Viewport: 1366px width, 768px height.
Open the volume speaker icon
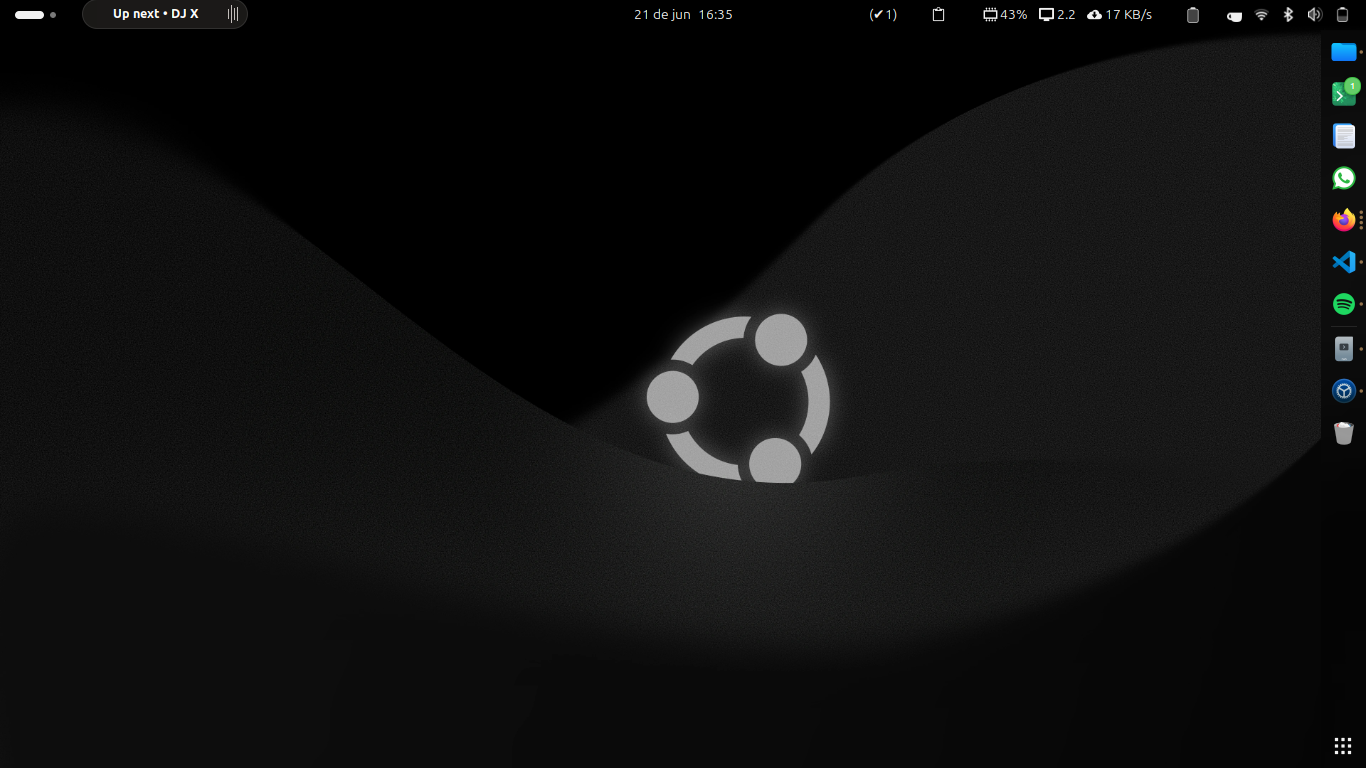(1314, 15)
